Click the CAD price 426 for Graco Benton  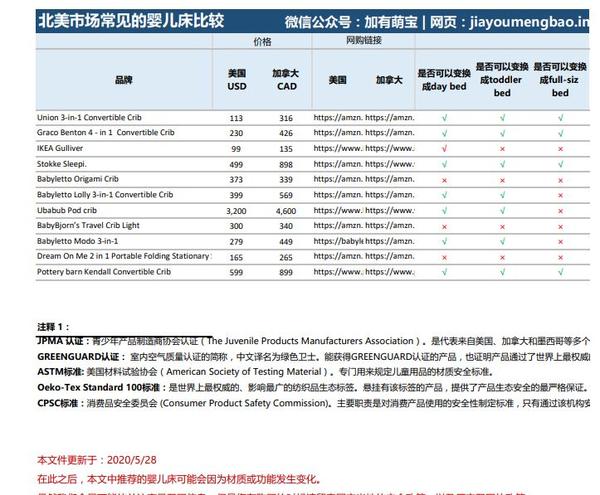tap(286, 133)
